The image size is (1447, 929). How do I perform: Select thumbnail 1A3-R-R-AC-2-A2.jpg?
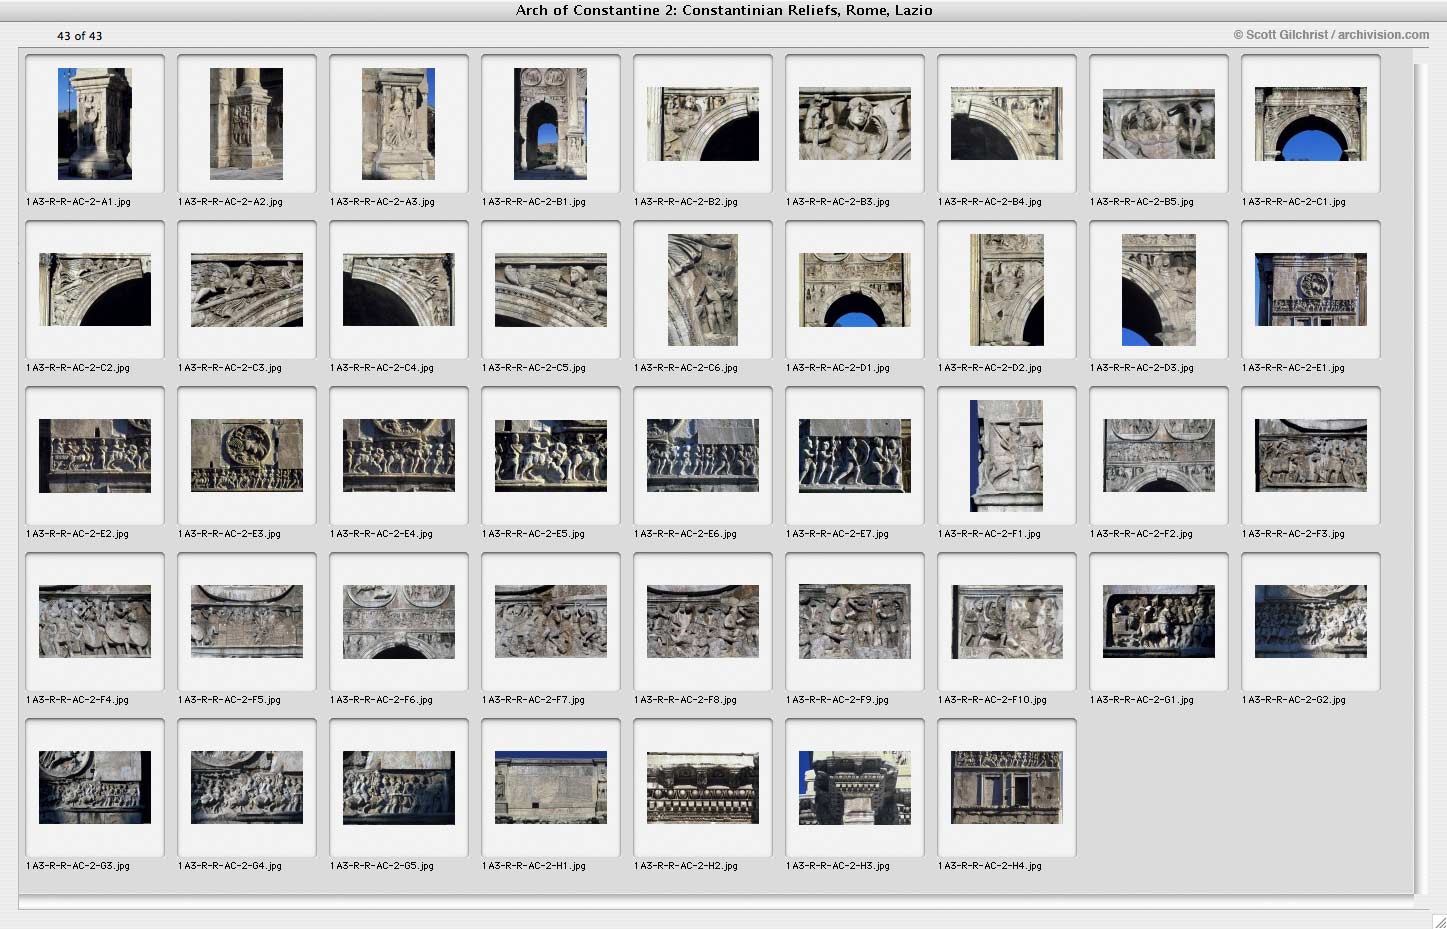coord(247,124)
